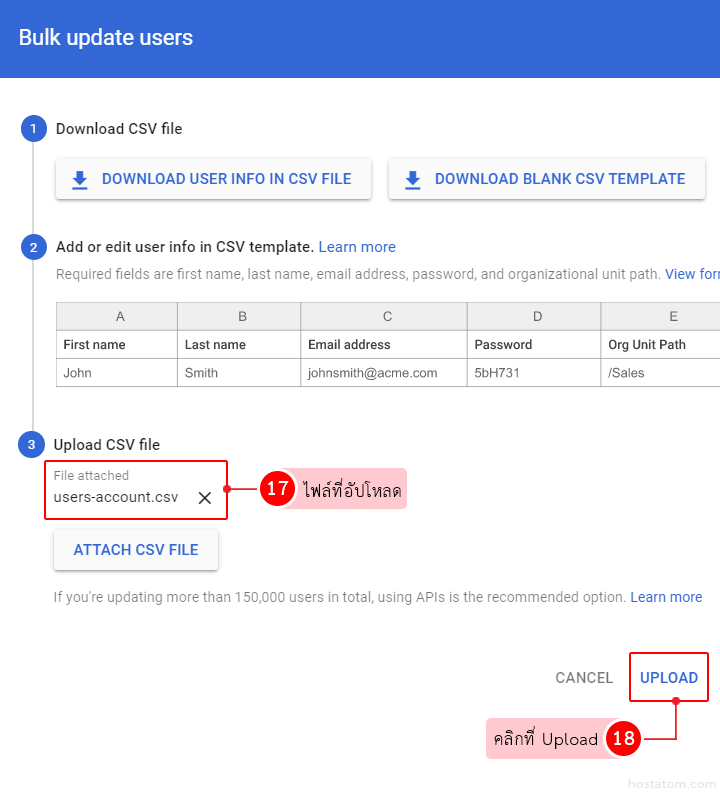Viewport: 720px width, 796px height.
Task: Click the red 18 annotation badge
Action: tap(623, 739)
